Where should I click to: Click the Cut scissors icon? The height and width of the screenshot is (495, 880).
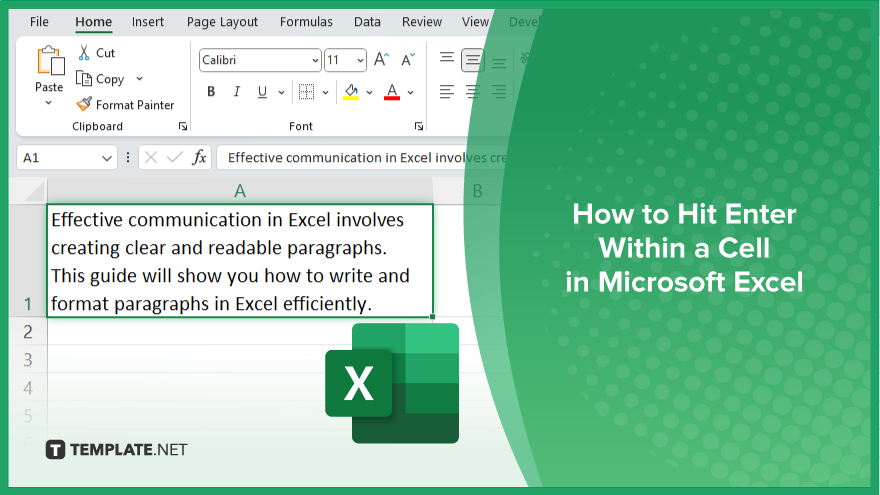(84, 53)
